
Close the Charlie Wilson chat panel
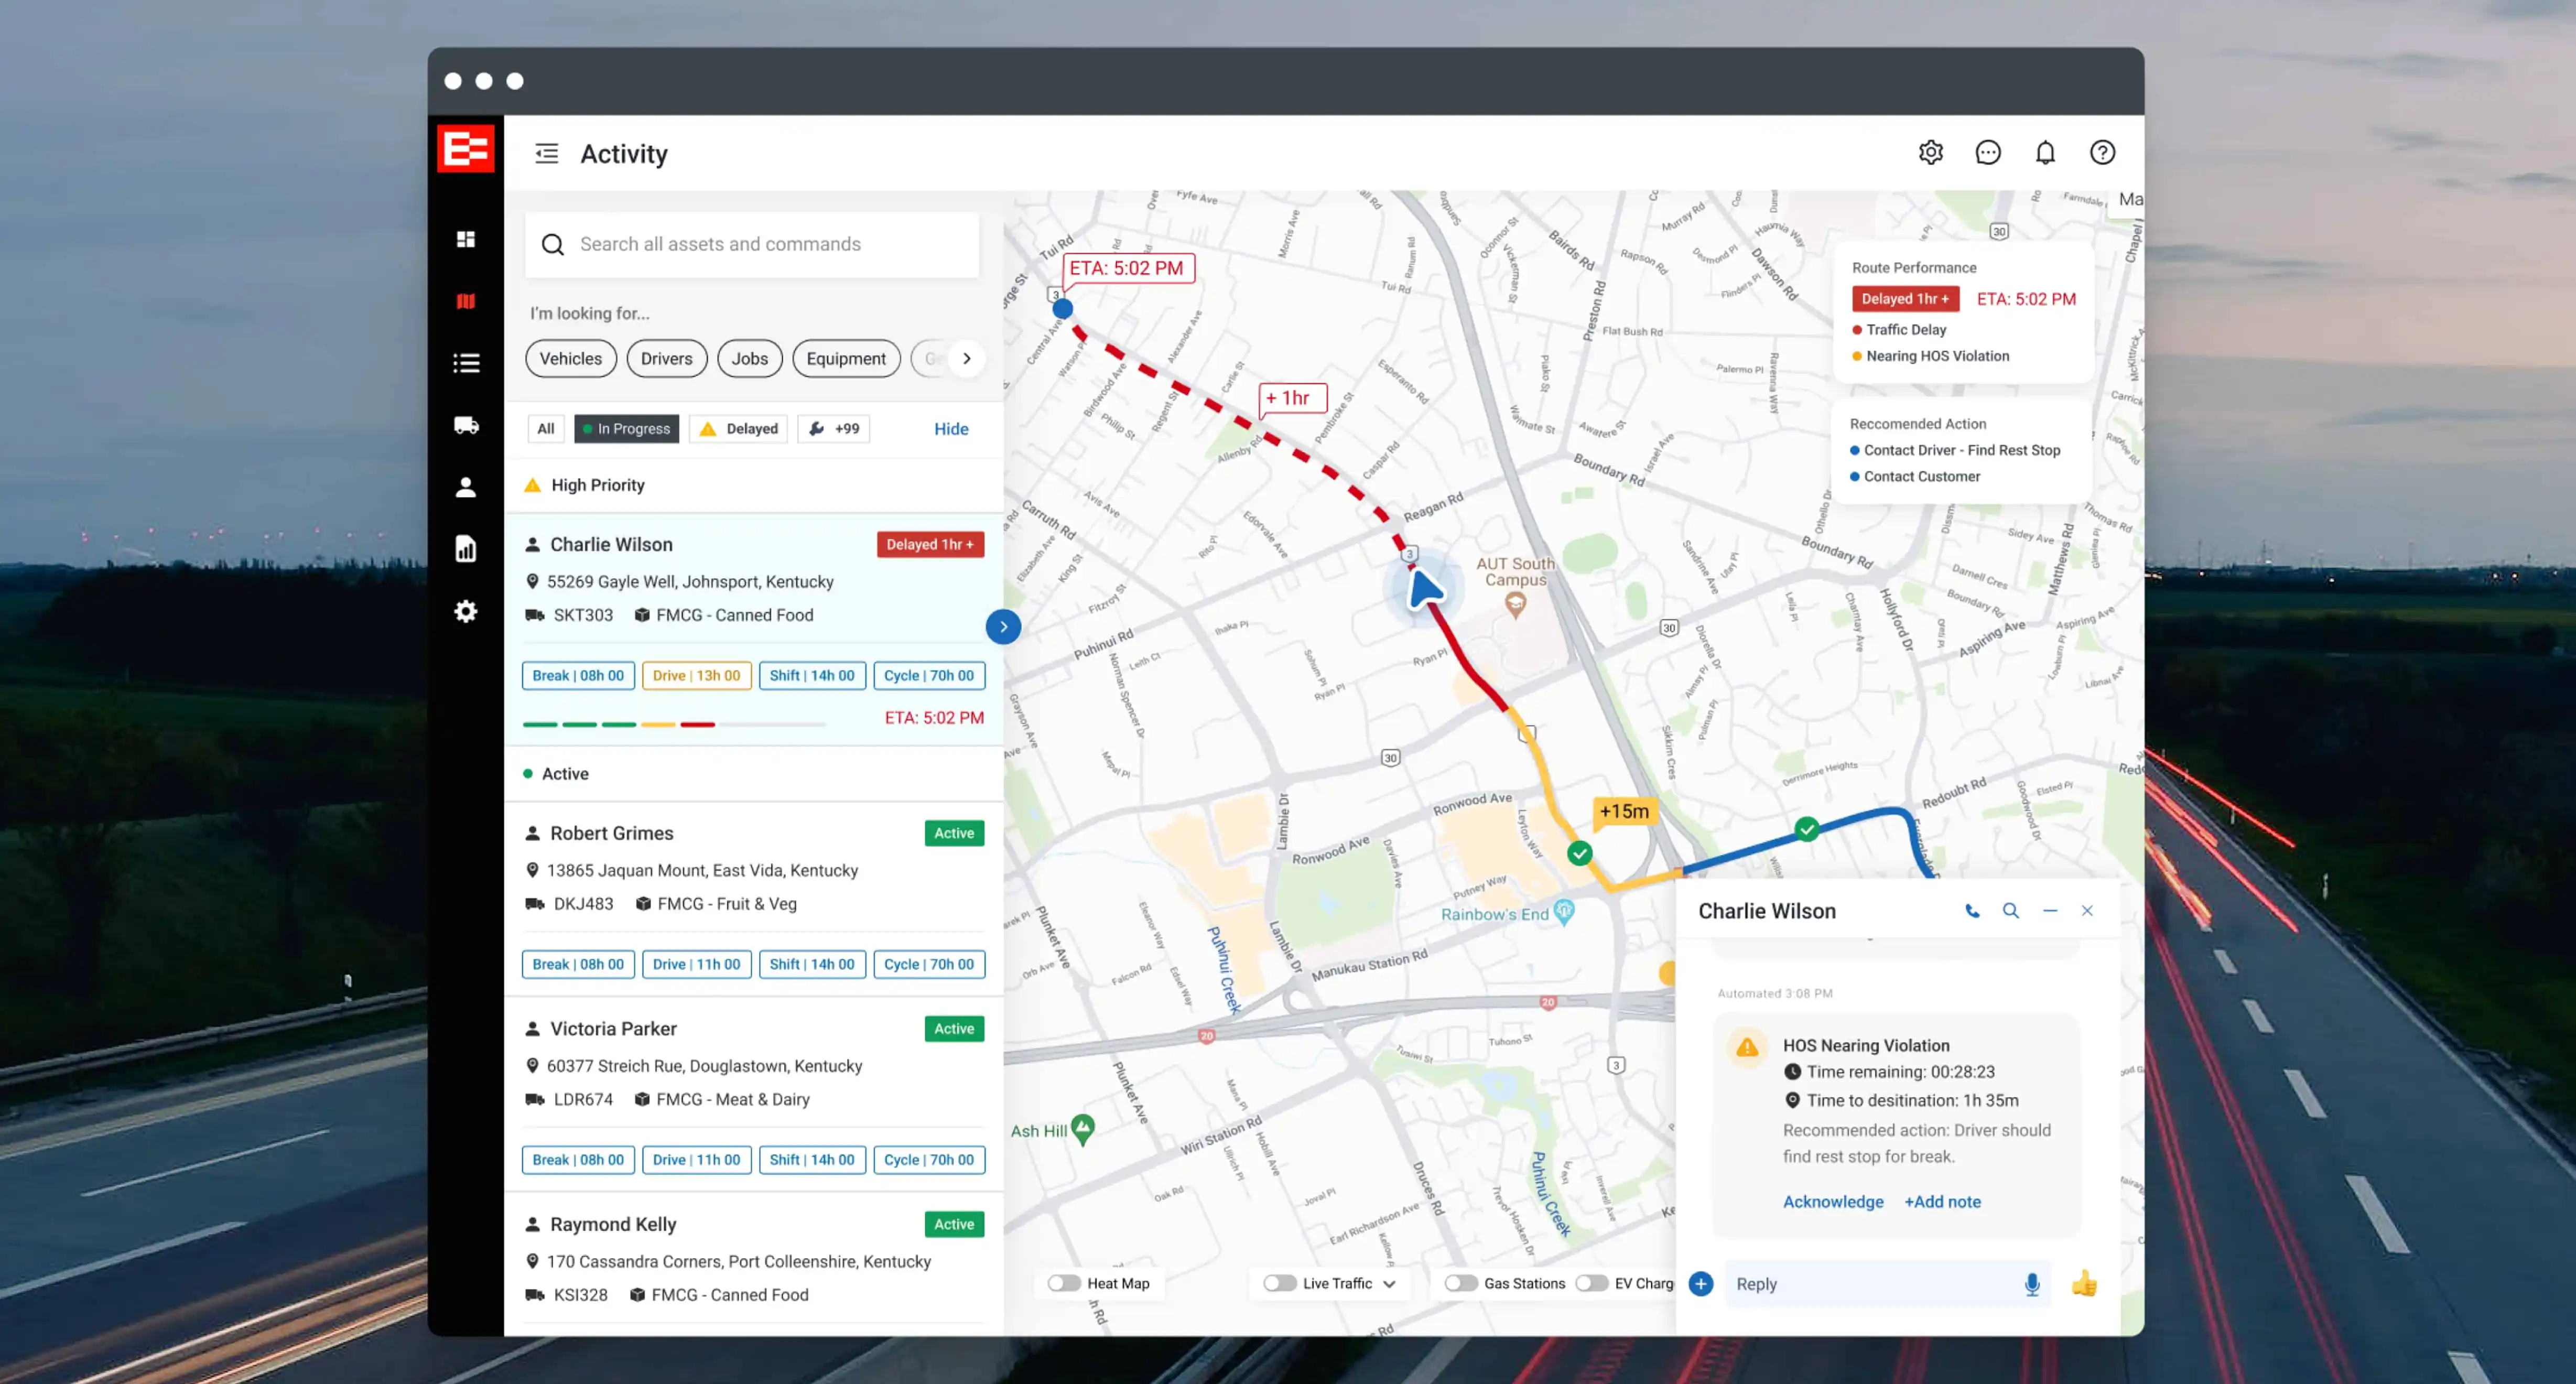pos(2087,910)
